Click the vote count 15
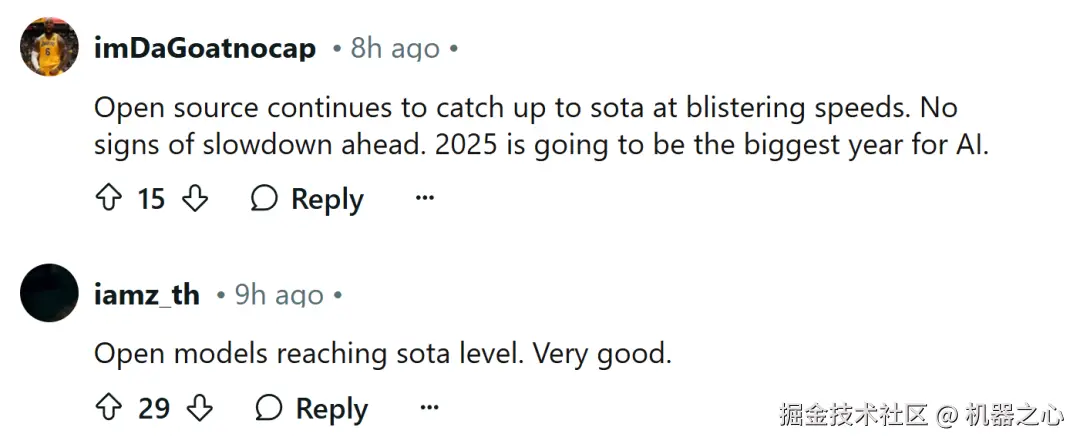The height and width of the screenshot is (444, 1080). (152, 200)
